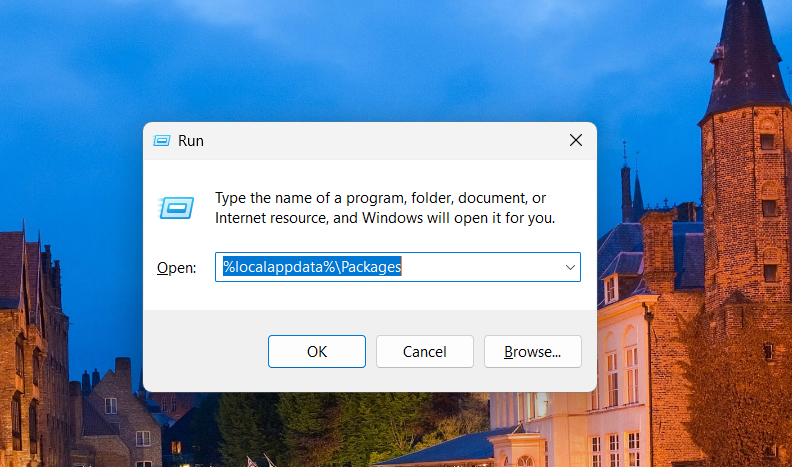The width and height of the screenshot is (792, 467).
Task: Click the "Run" title text
Action: coord(191,141)
